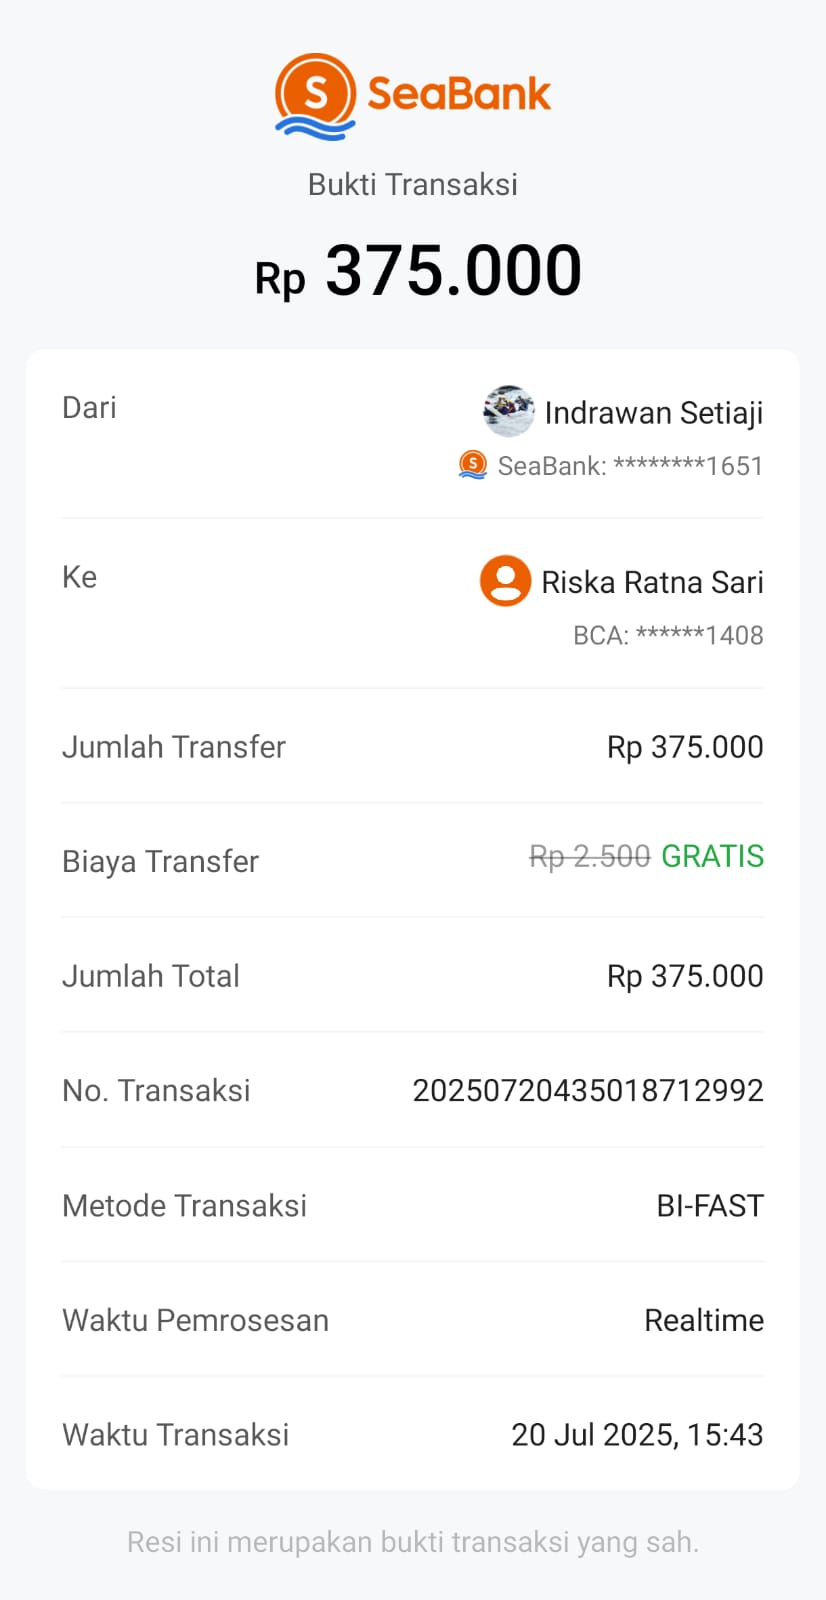The width and height of the screenshot is (826, 1600).
Task: Tap the Jumlah Transfer amount value
Action: click(x=684, y=747)
